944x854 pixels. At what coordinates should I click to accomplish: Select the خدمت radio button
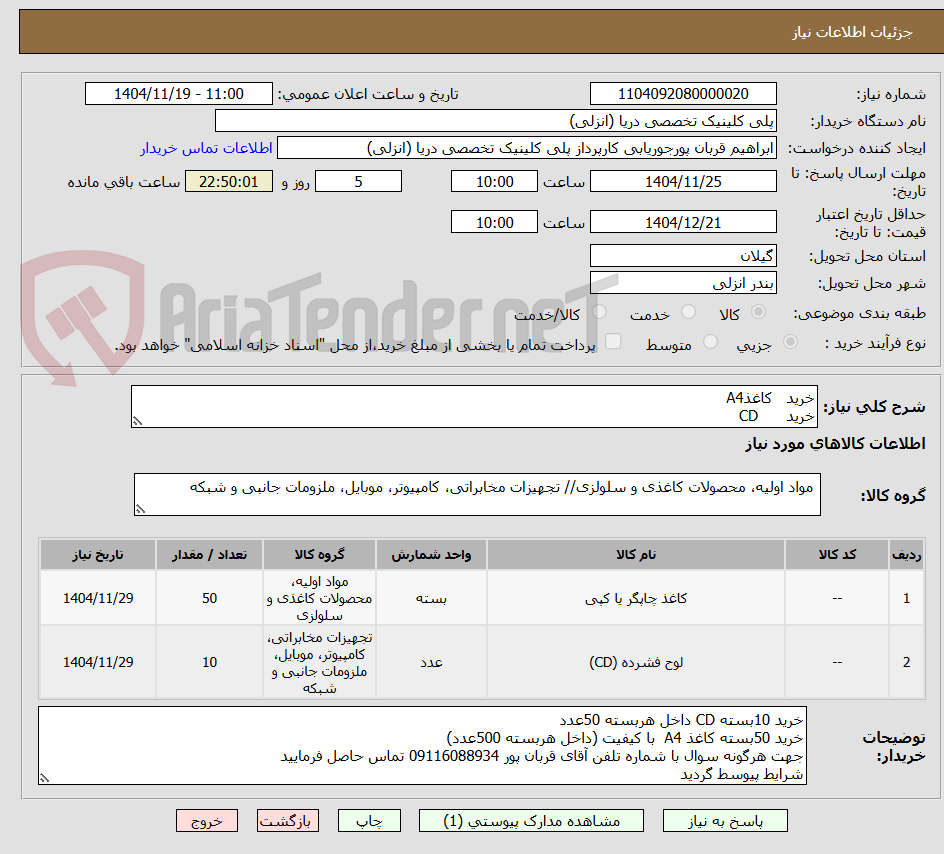tap(688, 312)
